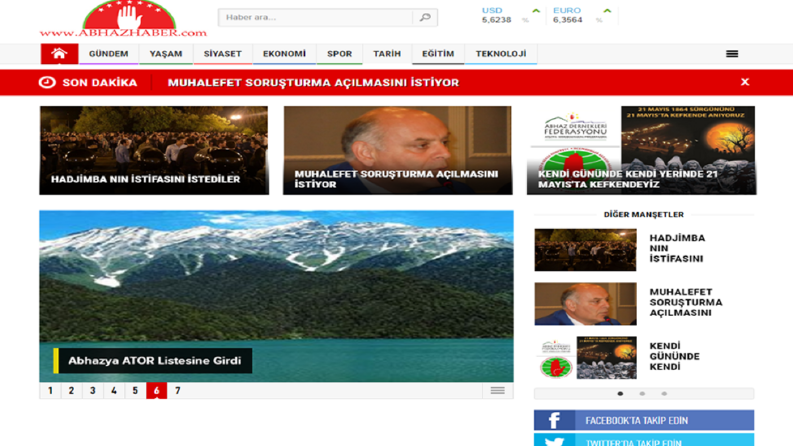Open the red home icon tab
Viewport: 793px width, 446px height.
pos(59,54)
